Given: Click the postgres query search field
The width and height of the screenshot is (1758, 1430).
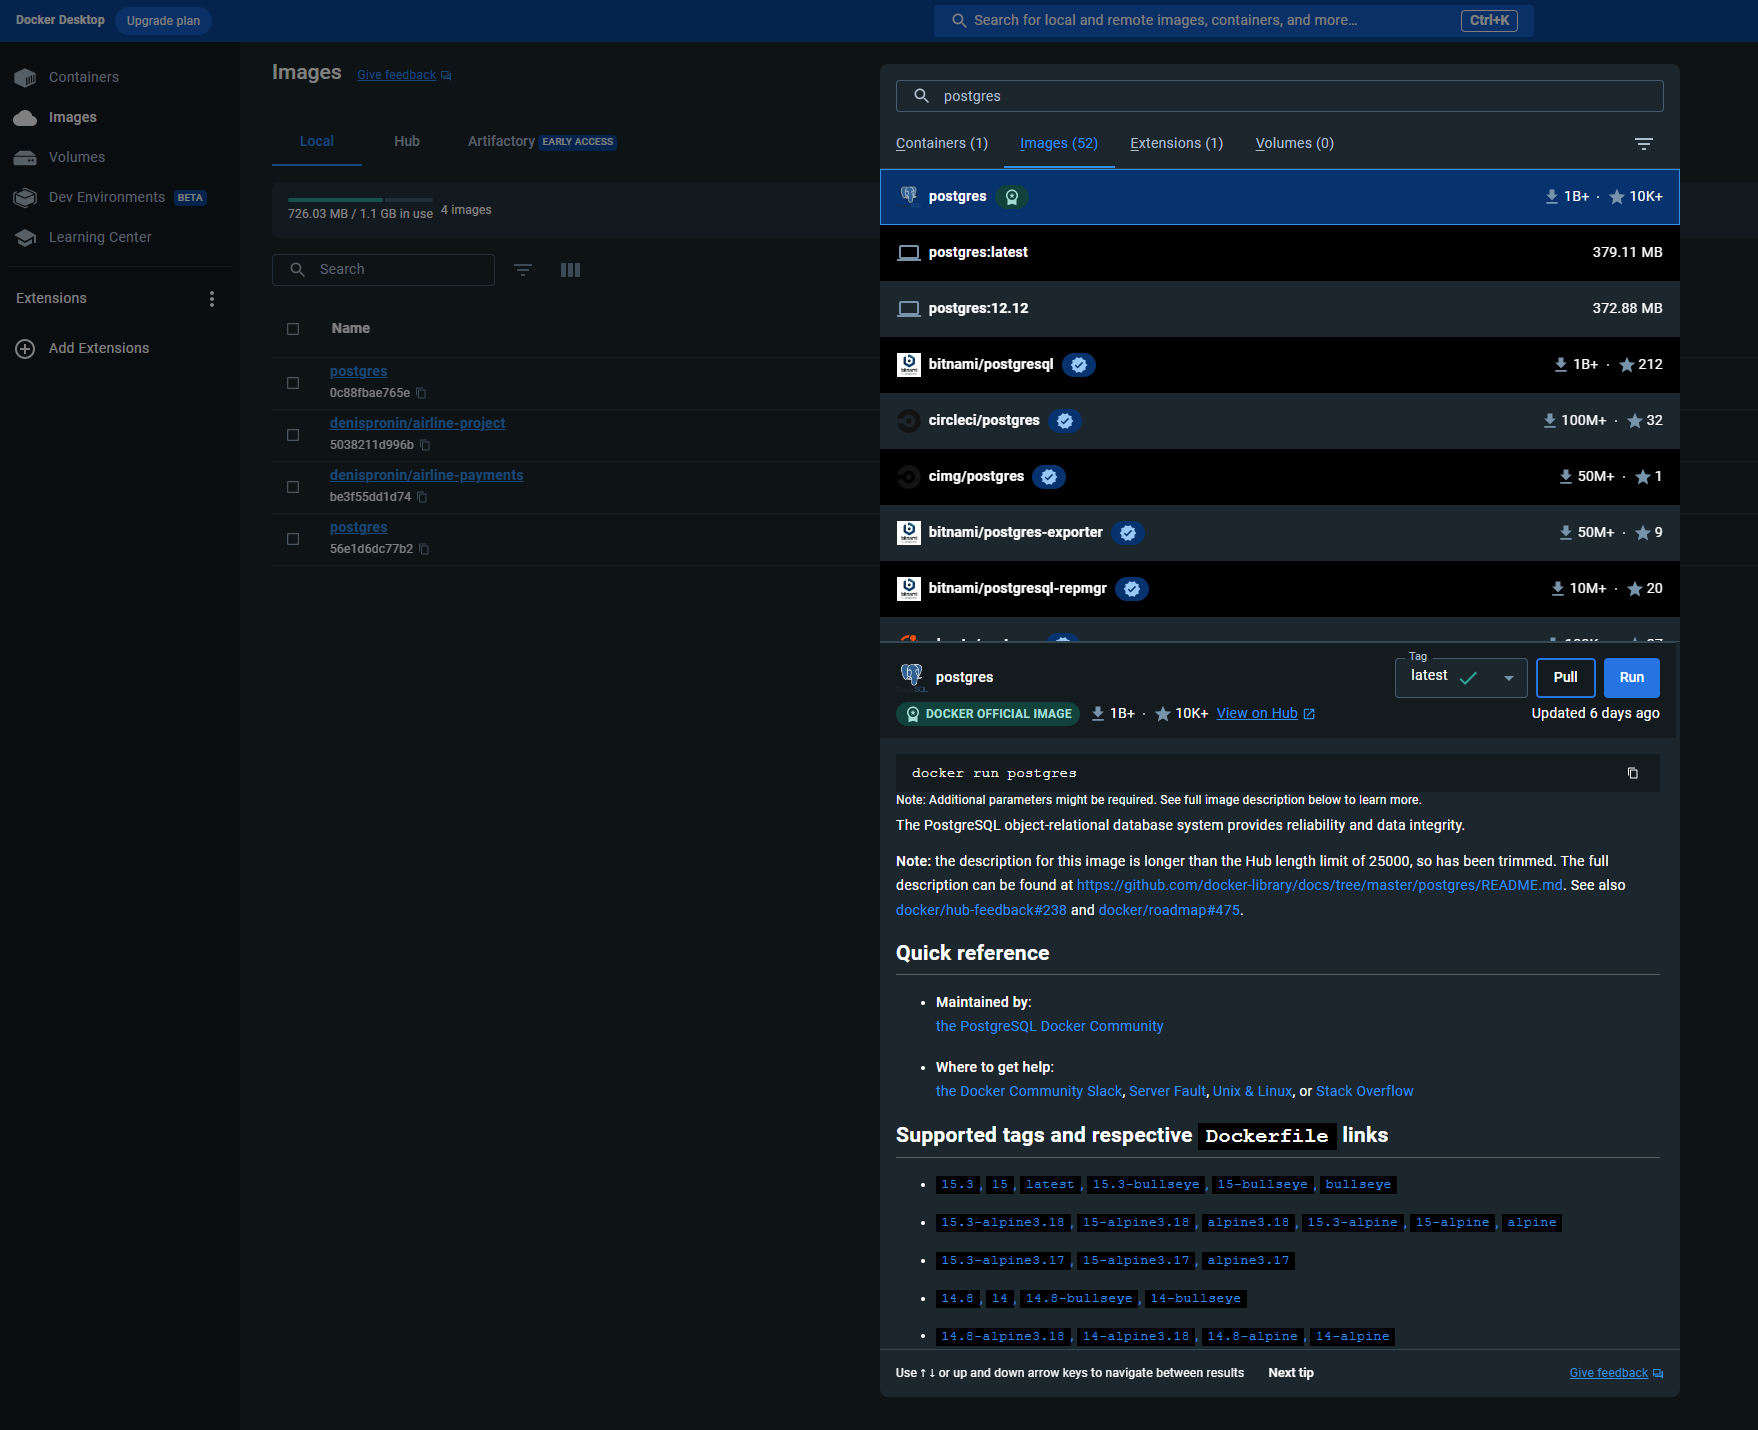Looking at the screenshot, I should (1280, 96).
